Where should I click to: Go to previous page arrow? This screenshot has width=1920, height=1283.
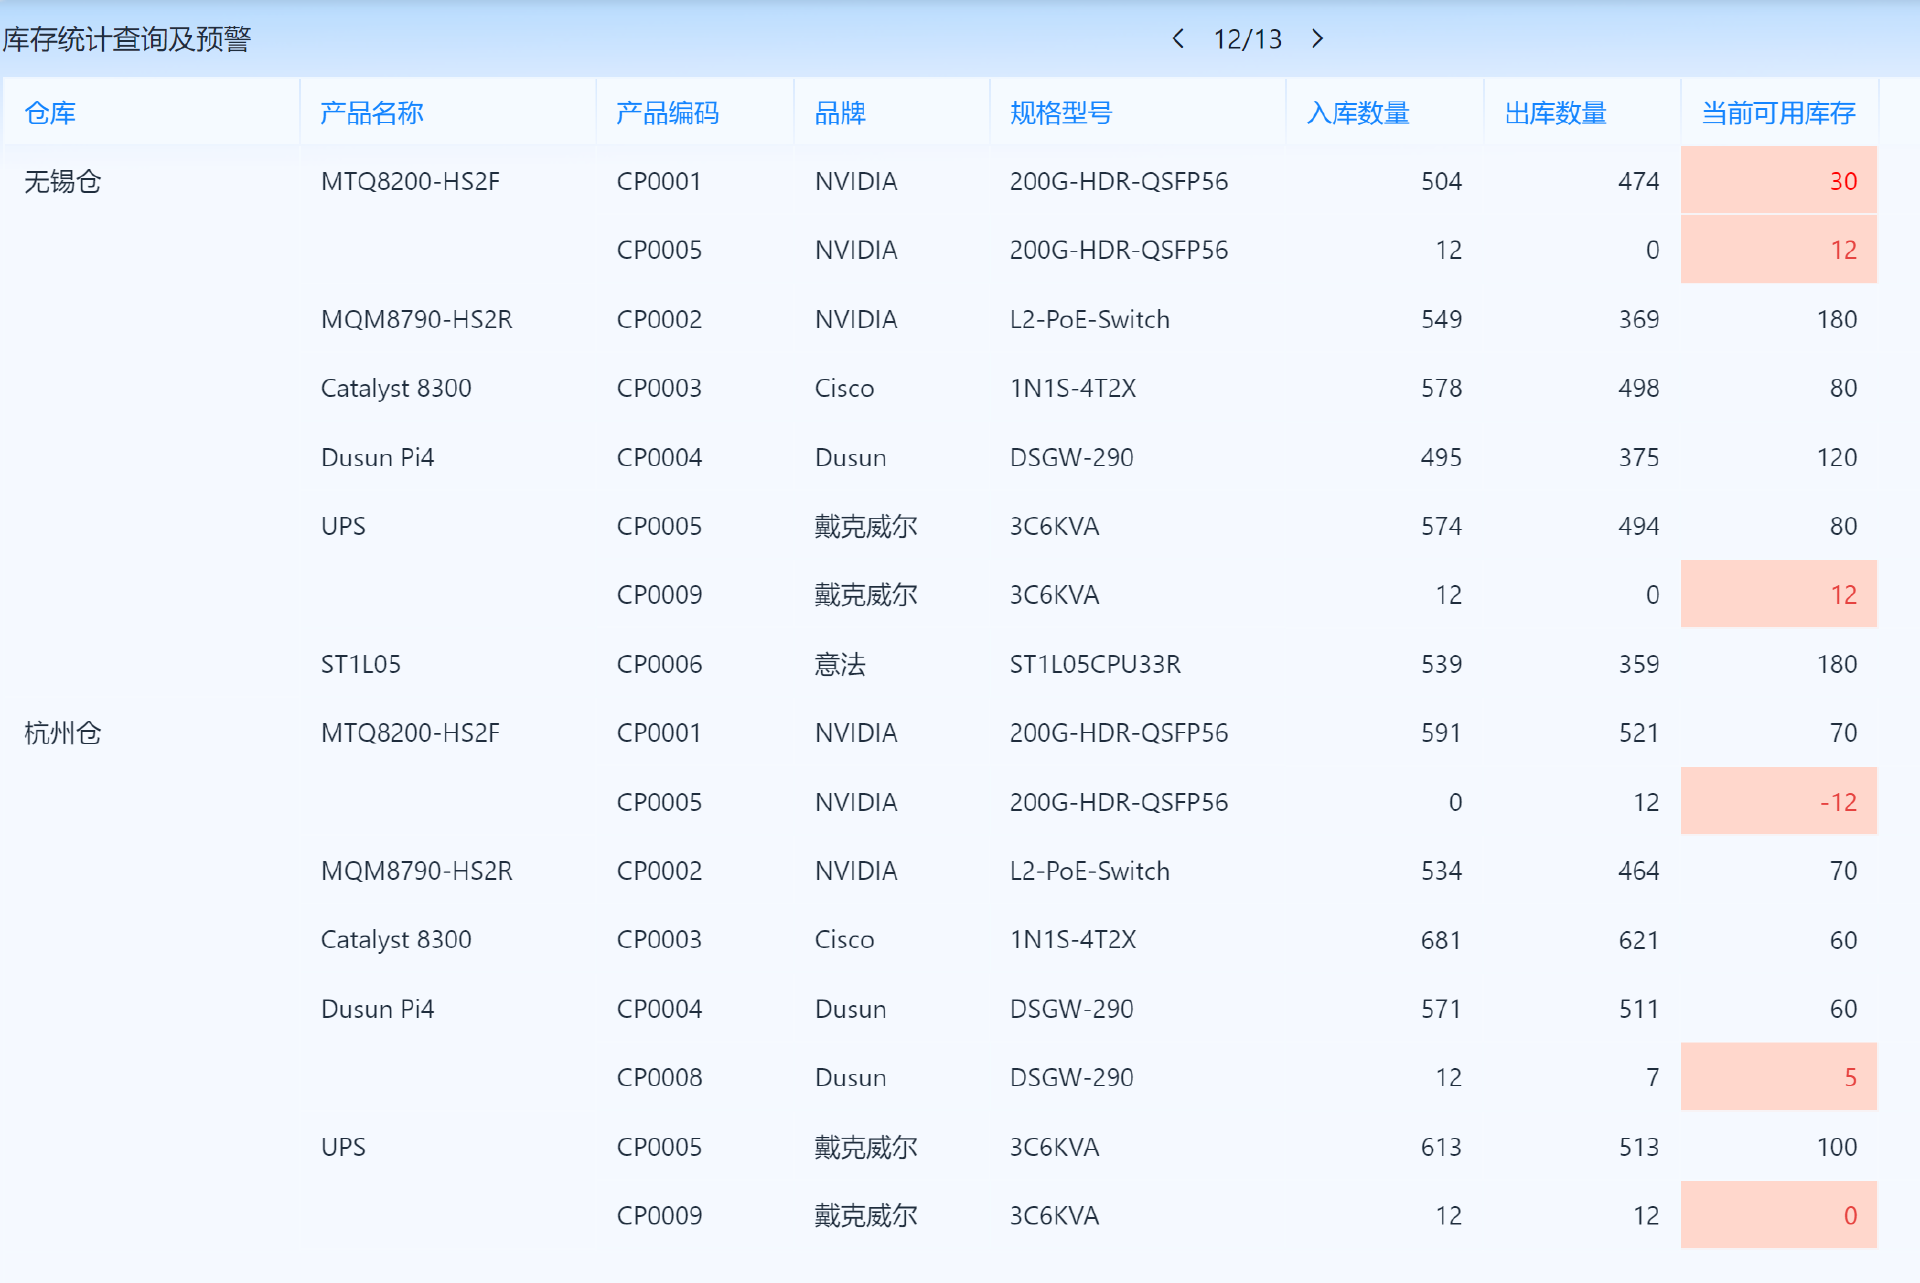click(x=1178, y=39)
